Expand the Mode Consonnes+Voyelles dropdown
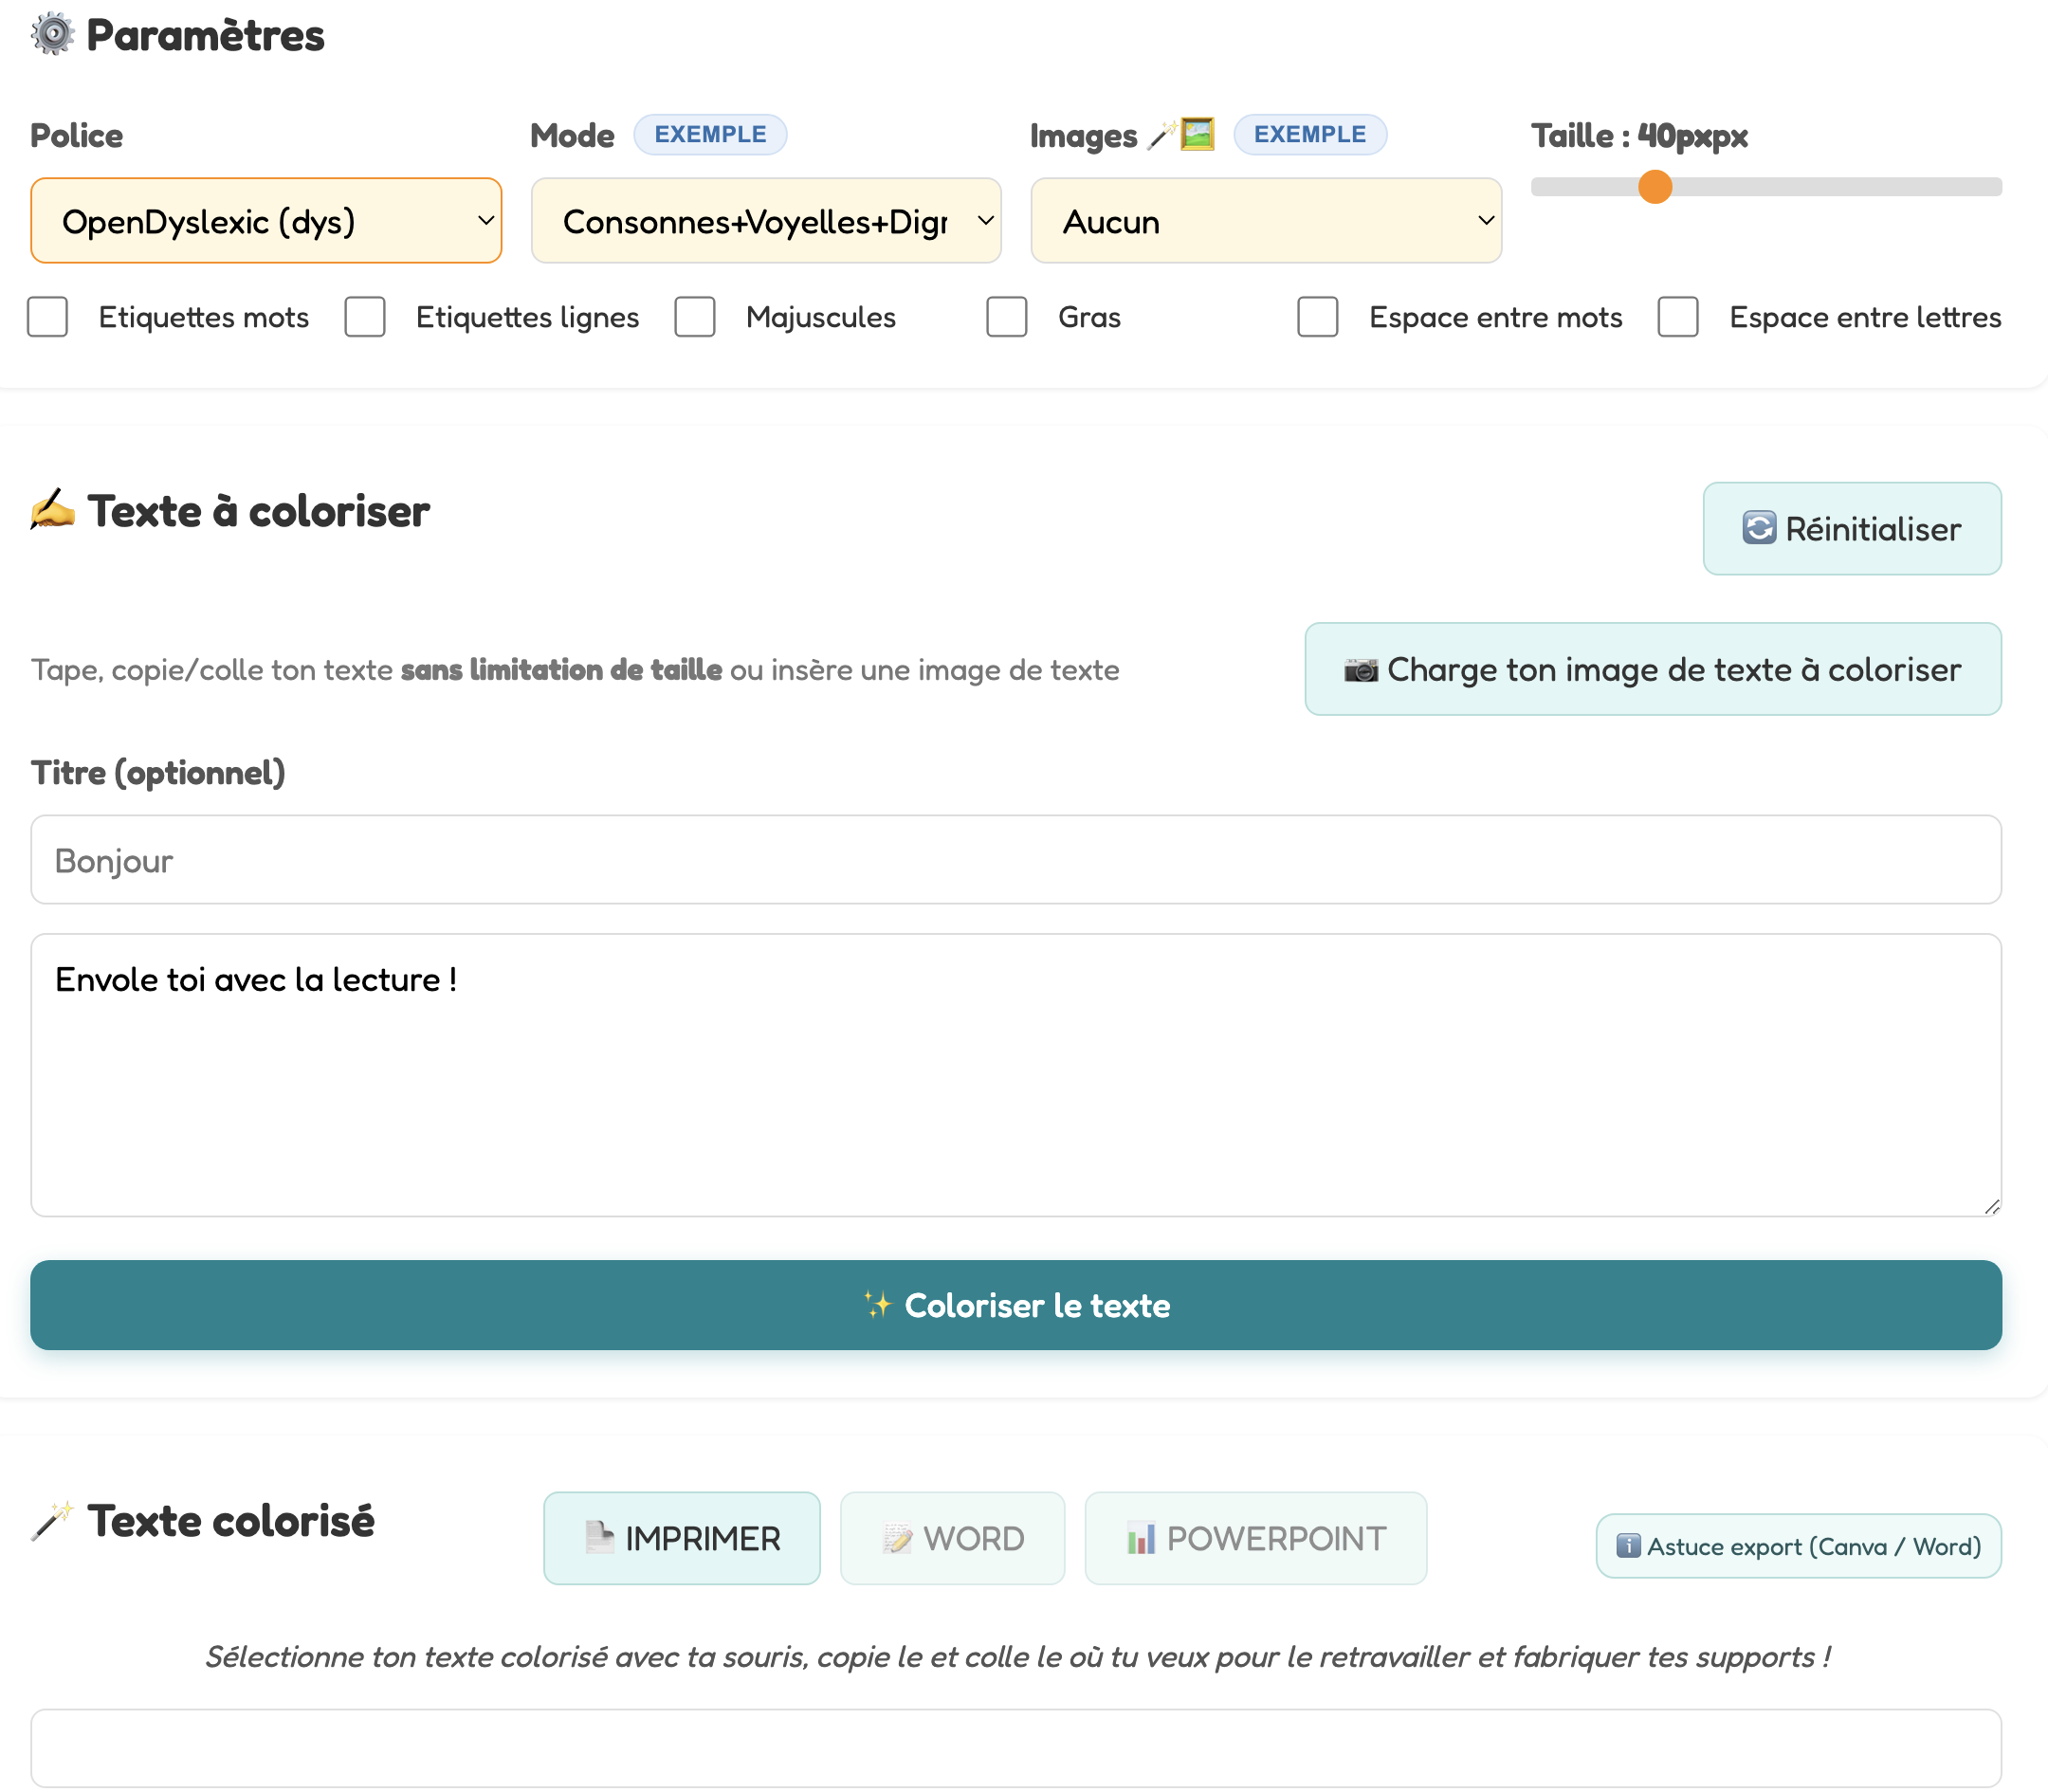2048x1792 pixels. tap(766, 221)
